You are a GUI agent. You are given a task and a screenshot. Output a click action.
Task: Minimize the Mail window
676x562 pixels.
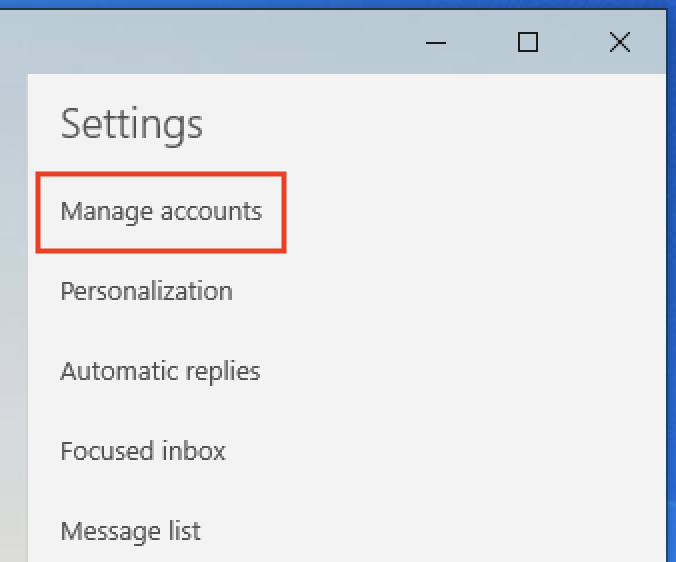click(435, 42)
